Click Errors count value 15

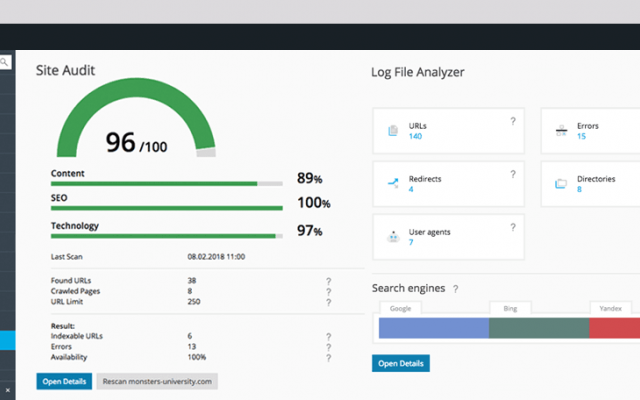tap(581, 136)
